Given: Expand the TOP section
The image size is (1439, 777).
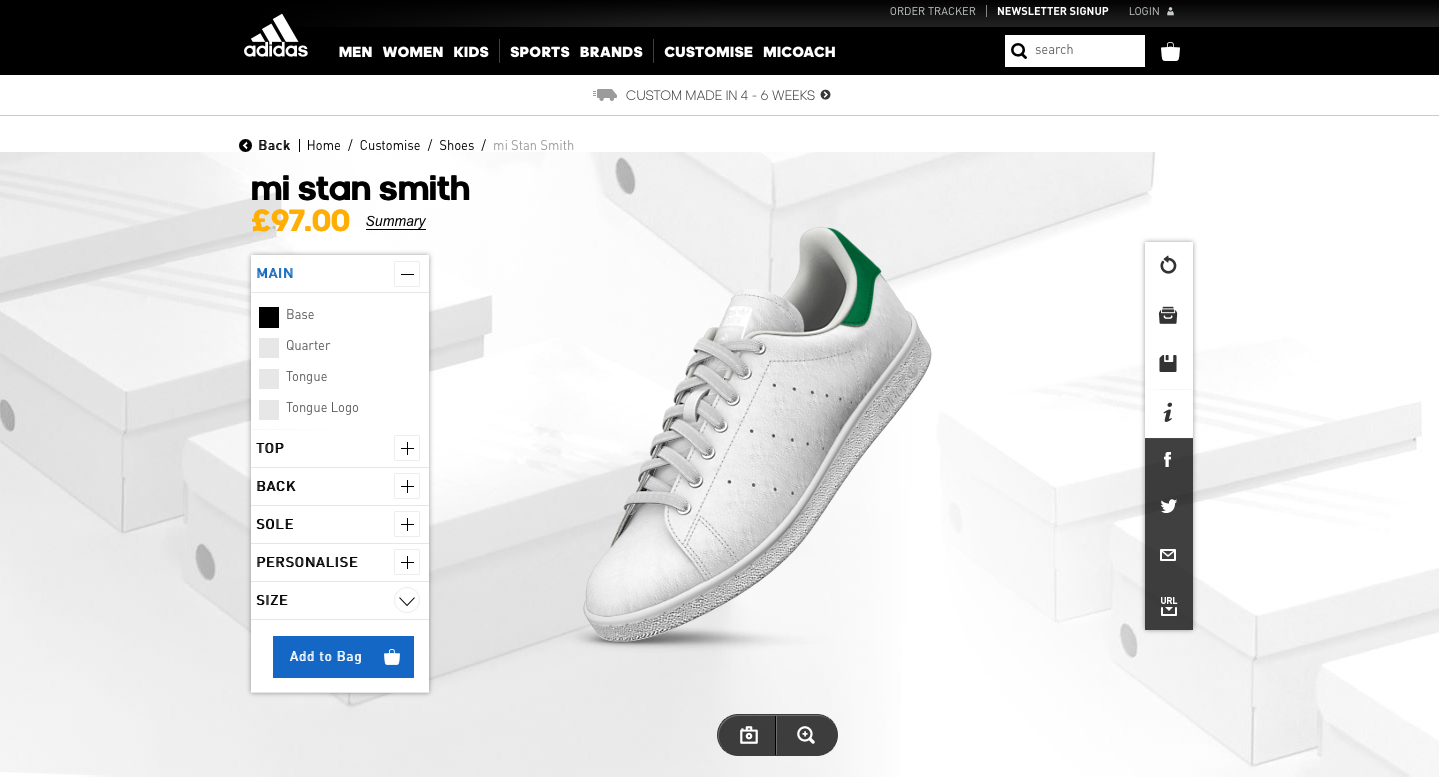Looking at the screenshot, I should [407, 448].
